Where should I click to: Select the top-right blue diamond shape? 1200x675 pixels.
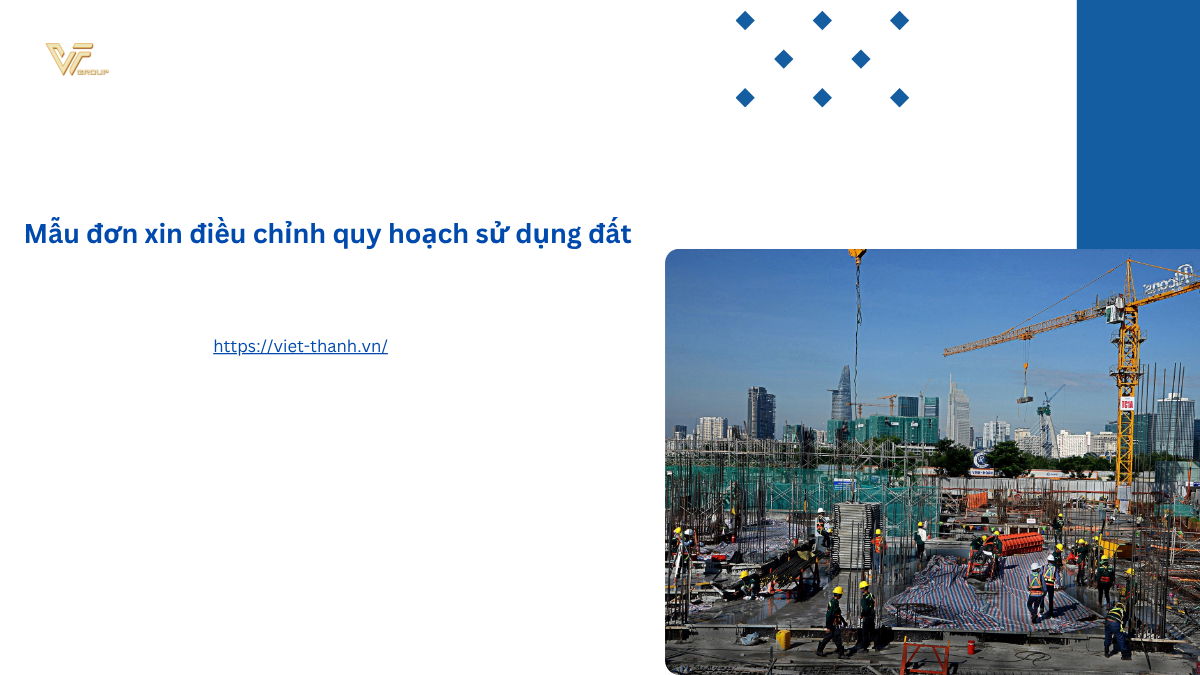pyautogui.click(x=899, y=20)
